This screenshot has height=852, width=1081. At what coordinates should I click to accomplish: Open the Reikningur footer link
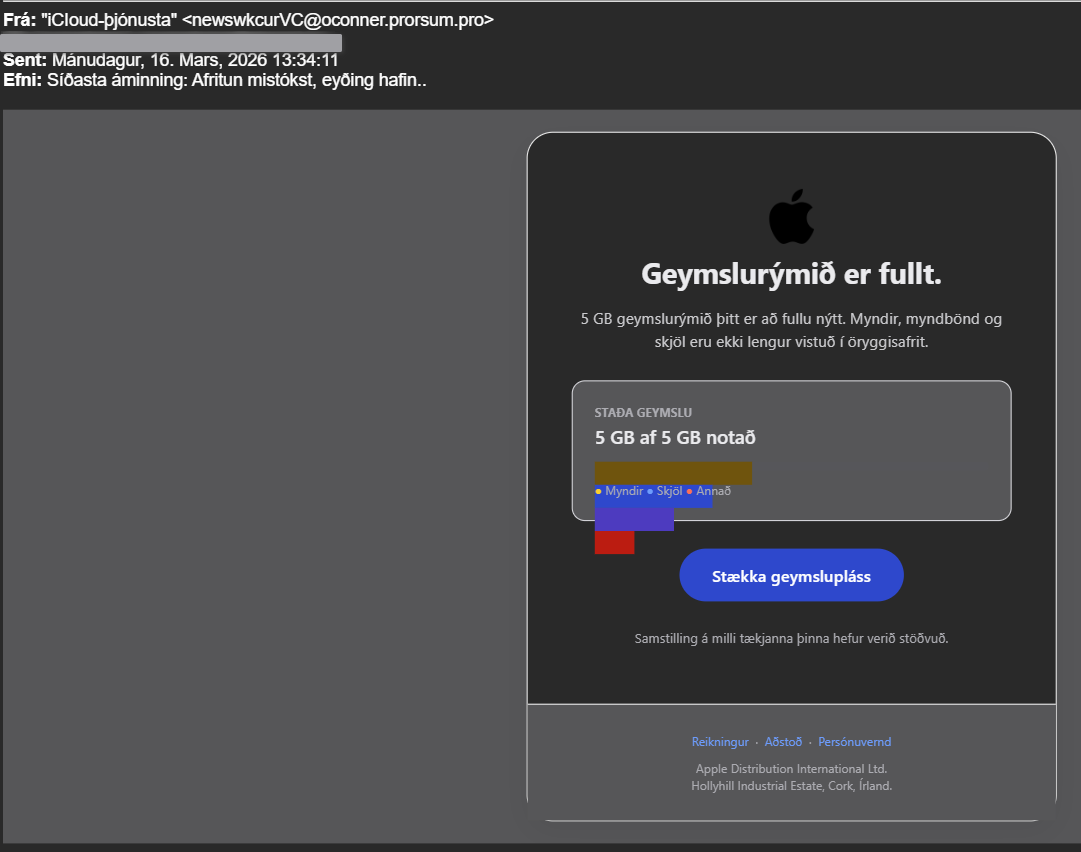point(720,742)
